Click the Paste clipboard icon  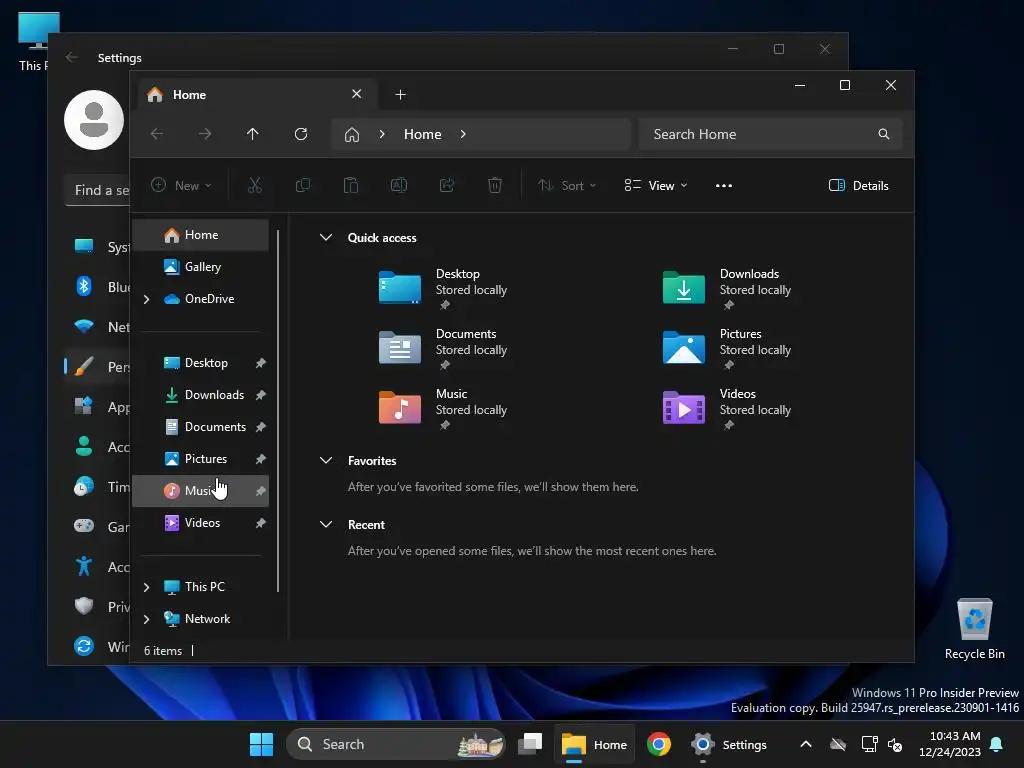pyautogui.click(x=351, y=185)
